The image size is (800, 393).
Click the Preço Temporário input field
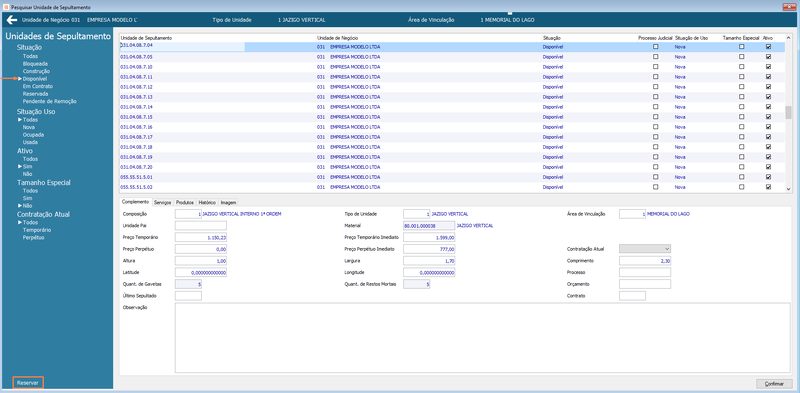tap(201, 237)
